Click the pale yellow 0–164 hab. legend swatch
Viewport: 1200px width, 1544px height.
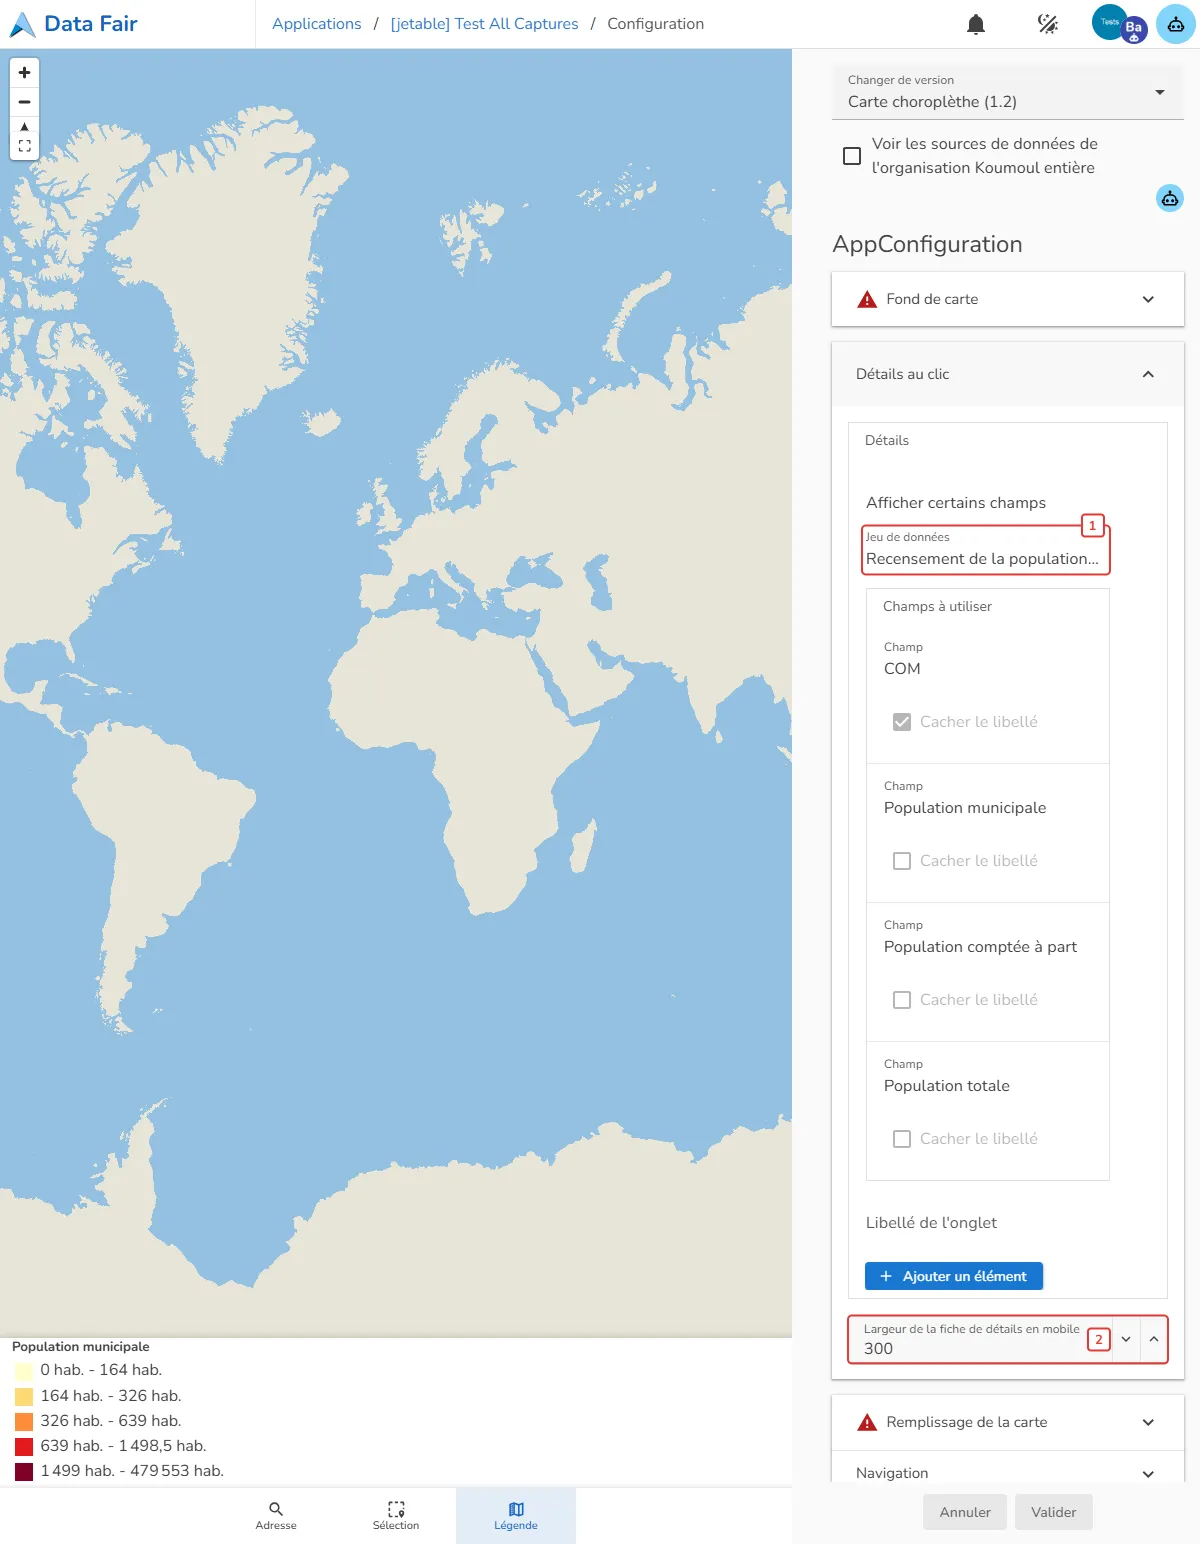click(x=24, y=1371)
